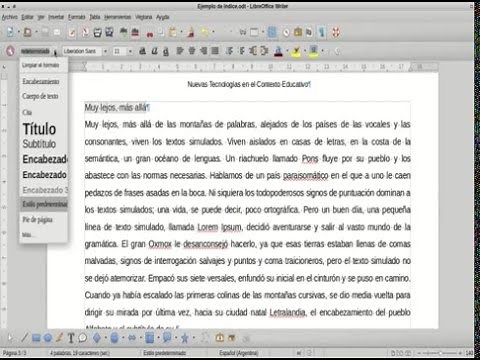The image size is (480, 360).
Task: Run the Spelling and Grammar check icon
Action: point(124,32)
